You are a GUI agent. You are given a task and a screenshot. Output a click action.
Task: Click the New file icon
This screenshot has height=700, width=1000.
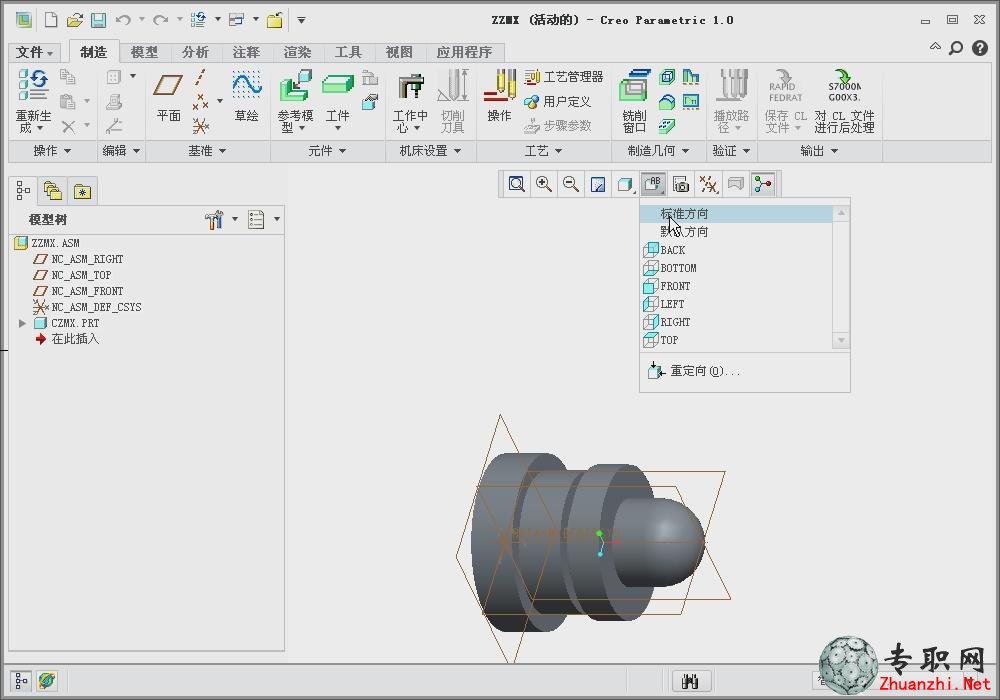pos(50,20)
